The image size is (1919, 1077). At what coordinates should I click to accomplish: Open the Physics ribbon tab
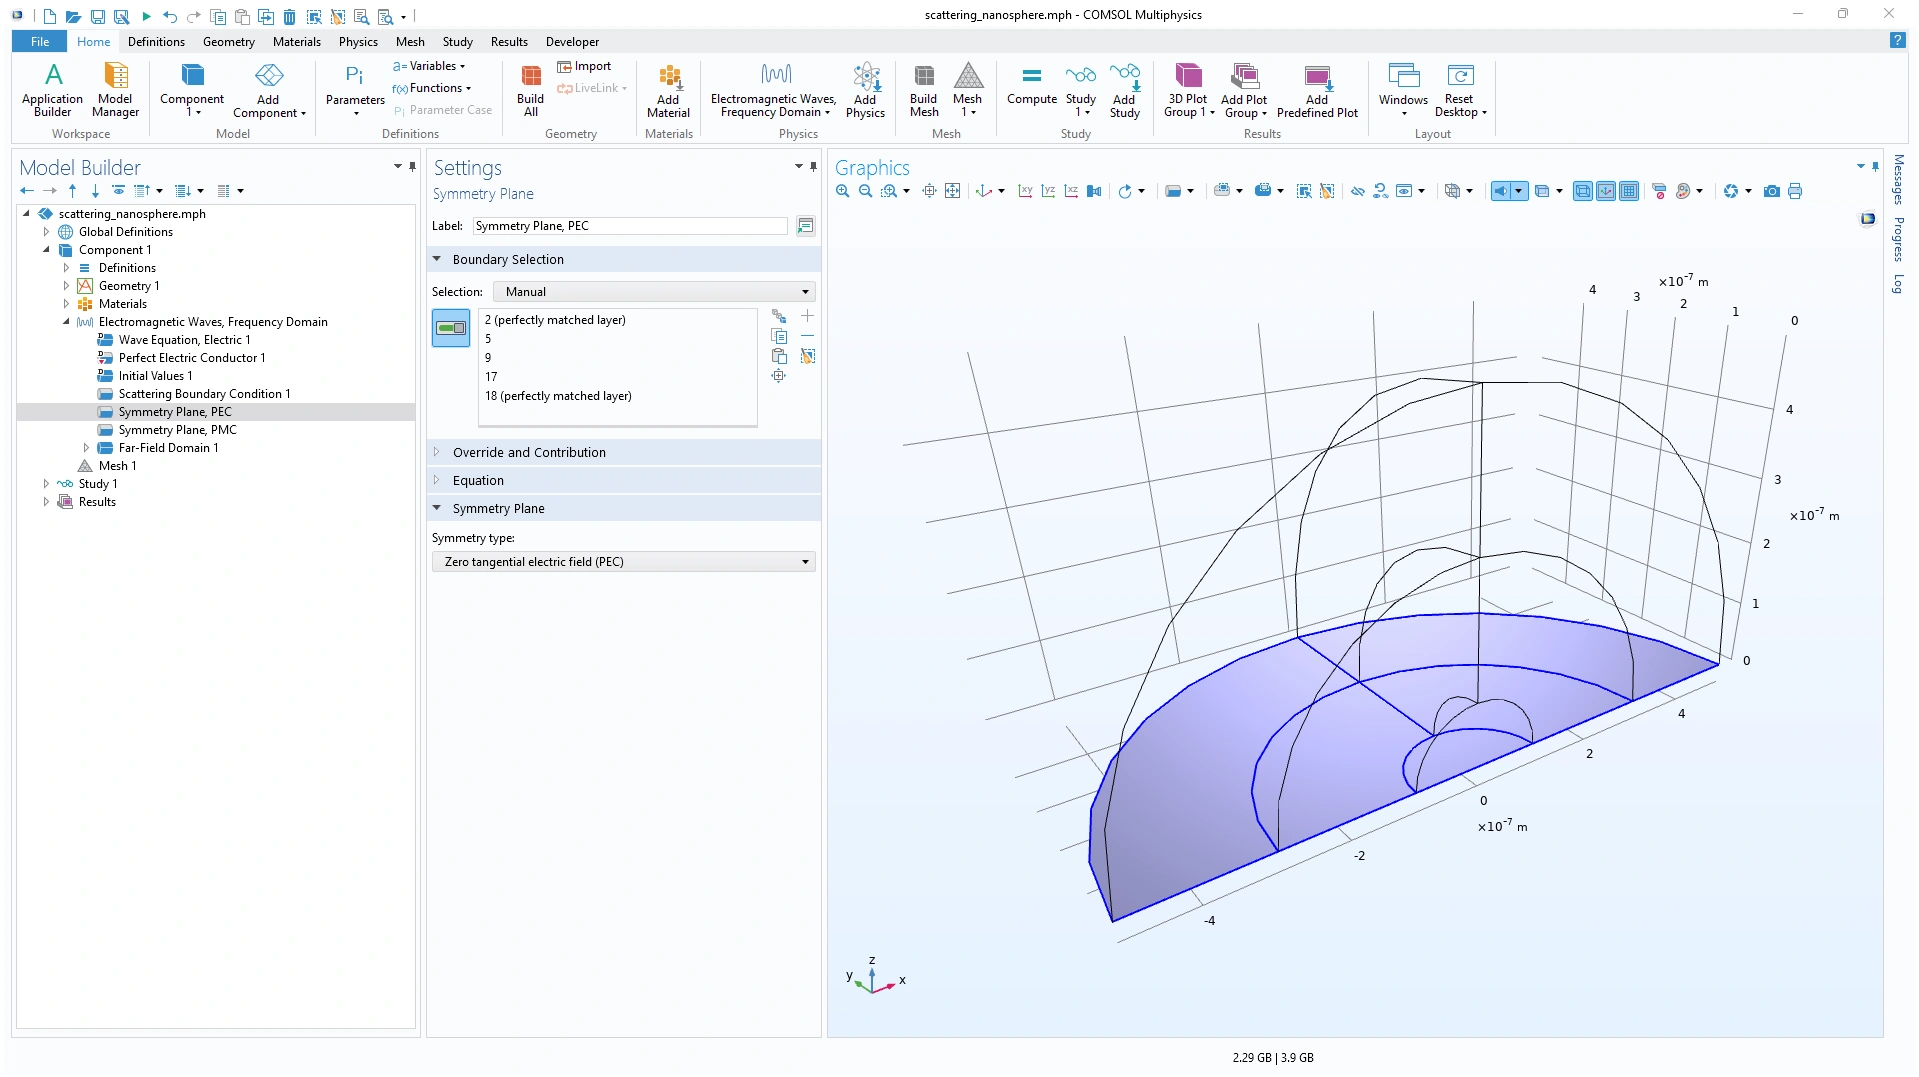pyautogui.click(x=357, y=42)
